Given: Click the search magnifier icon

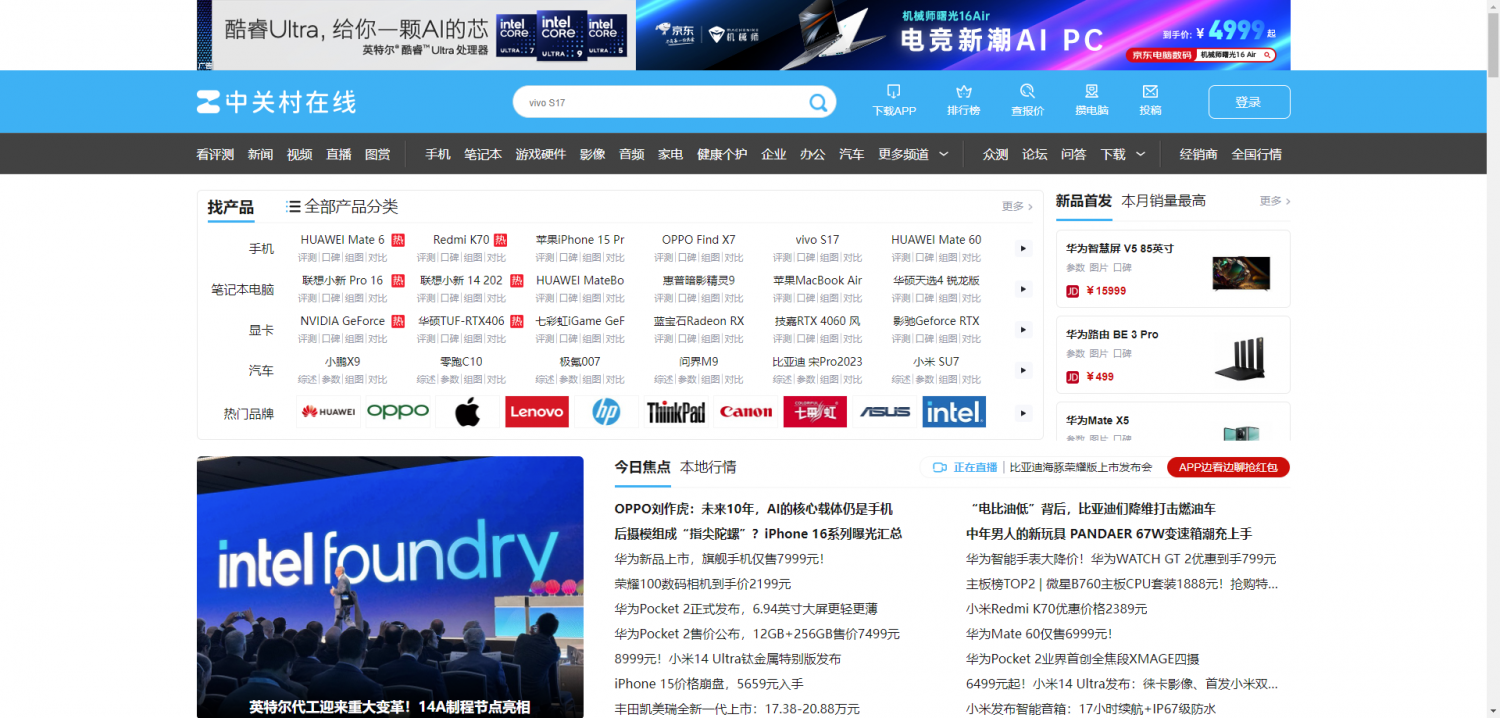Looking at the screenshot, I should pos(817,102).
